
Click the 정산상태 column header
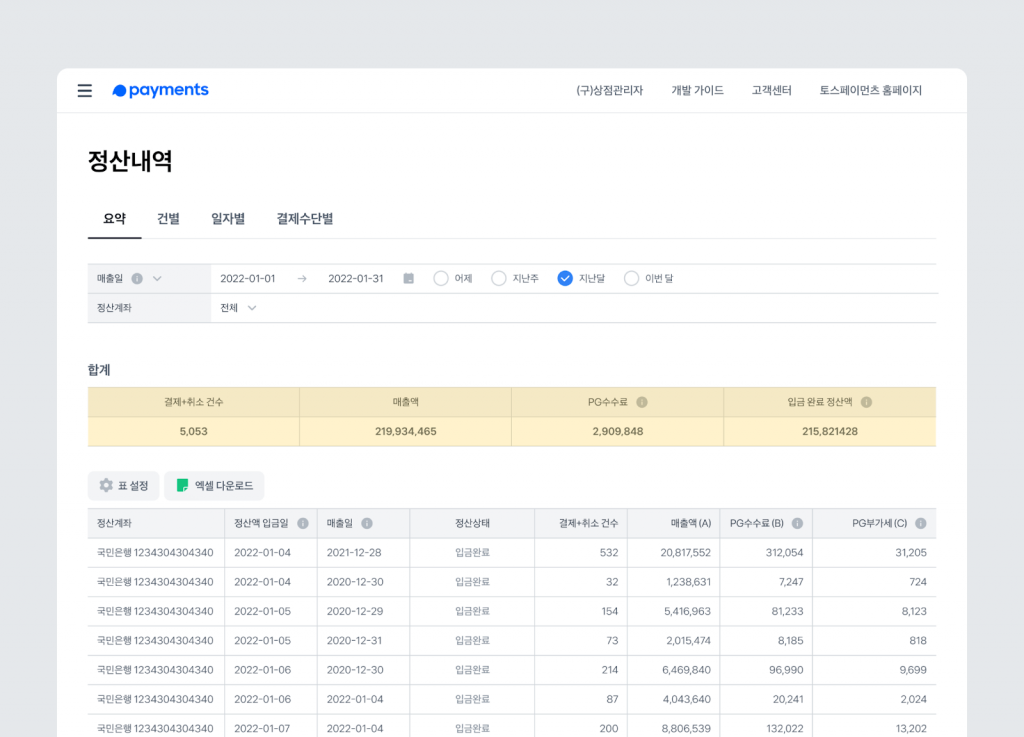[472, 524]
